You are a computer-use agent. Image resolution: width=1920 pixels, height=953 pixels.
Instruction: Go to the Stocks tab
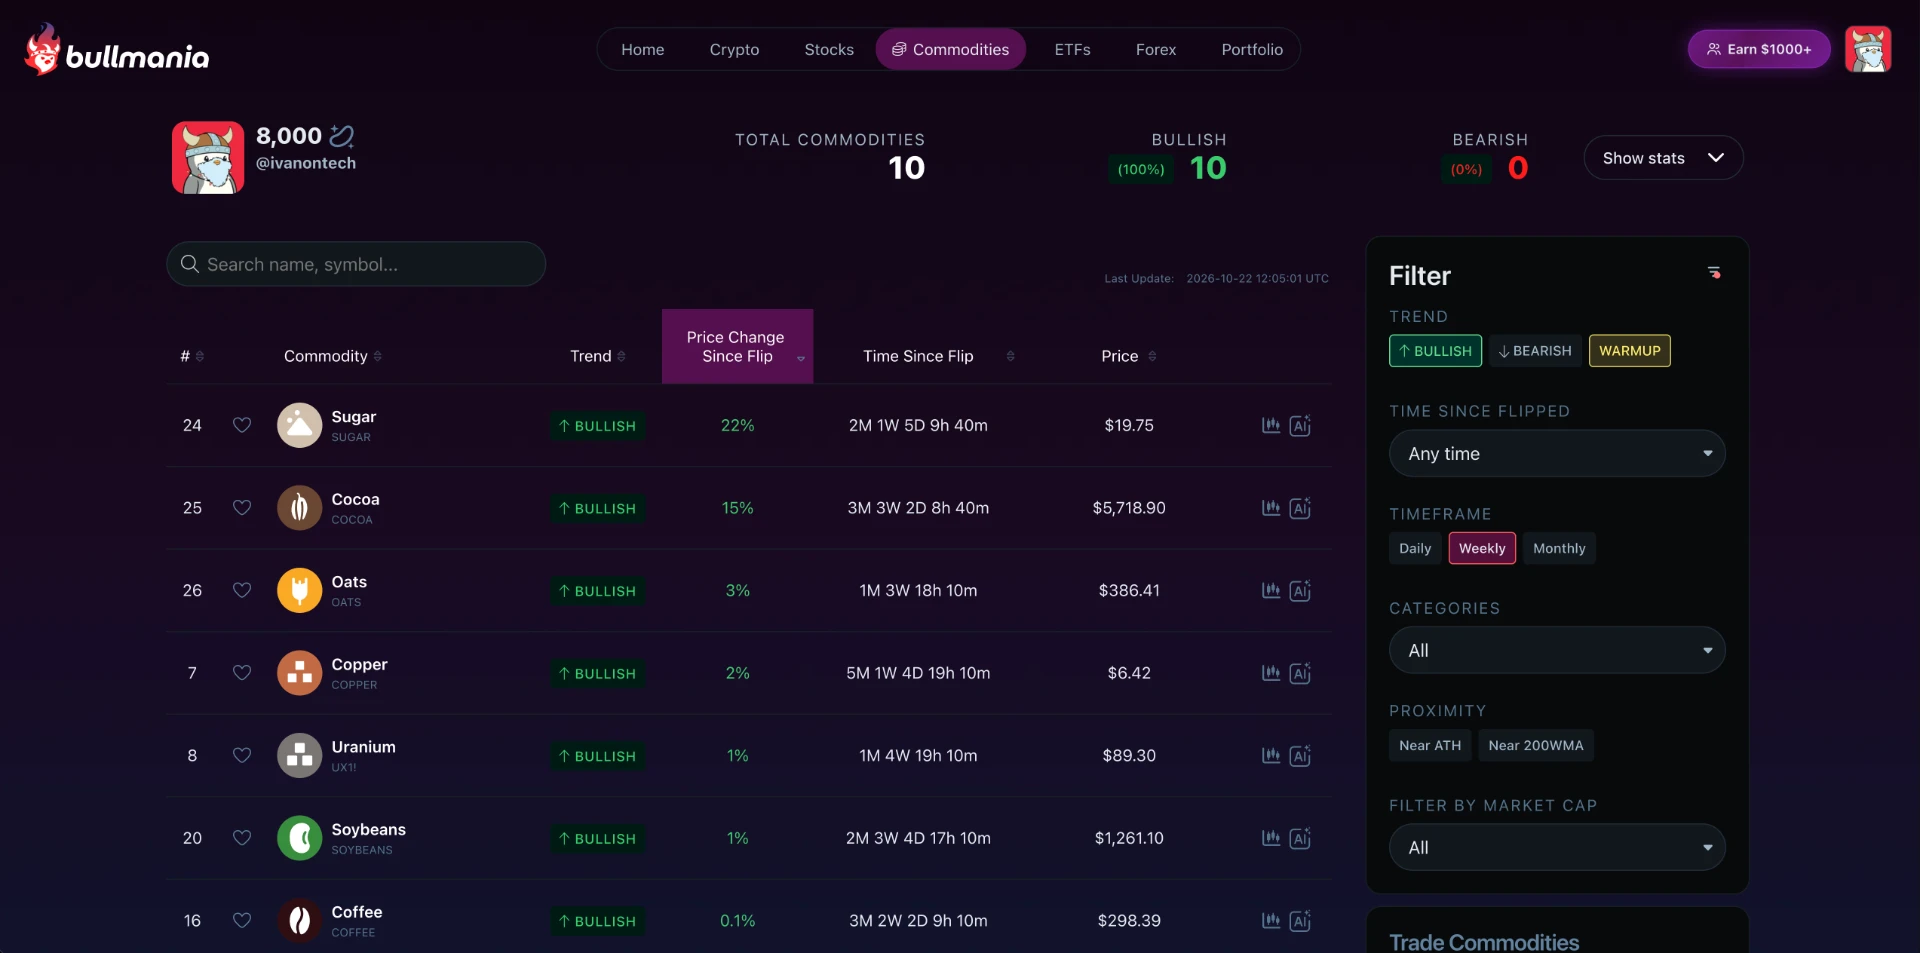click(x=829, y=49)
